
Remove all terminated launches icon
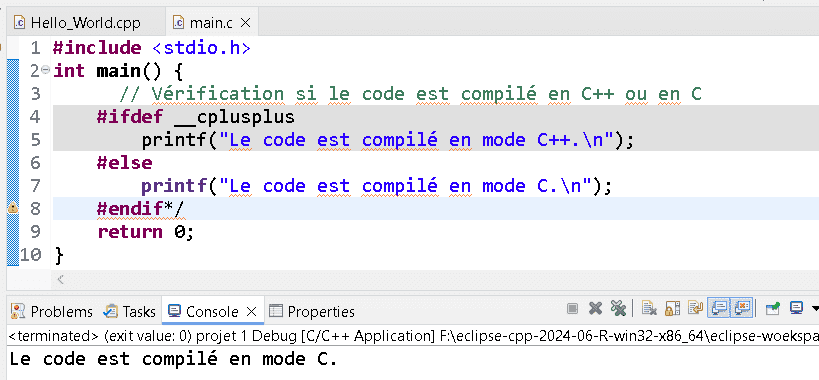[618, 308]
